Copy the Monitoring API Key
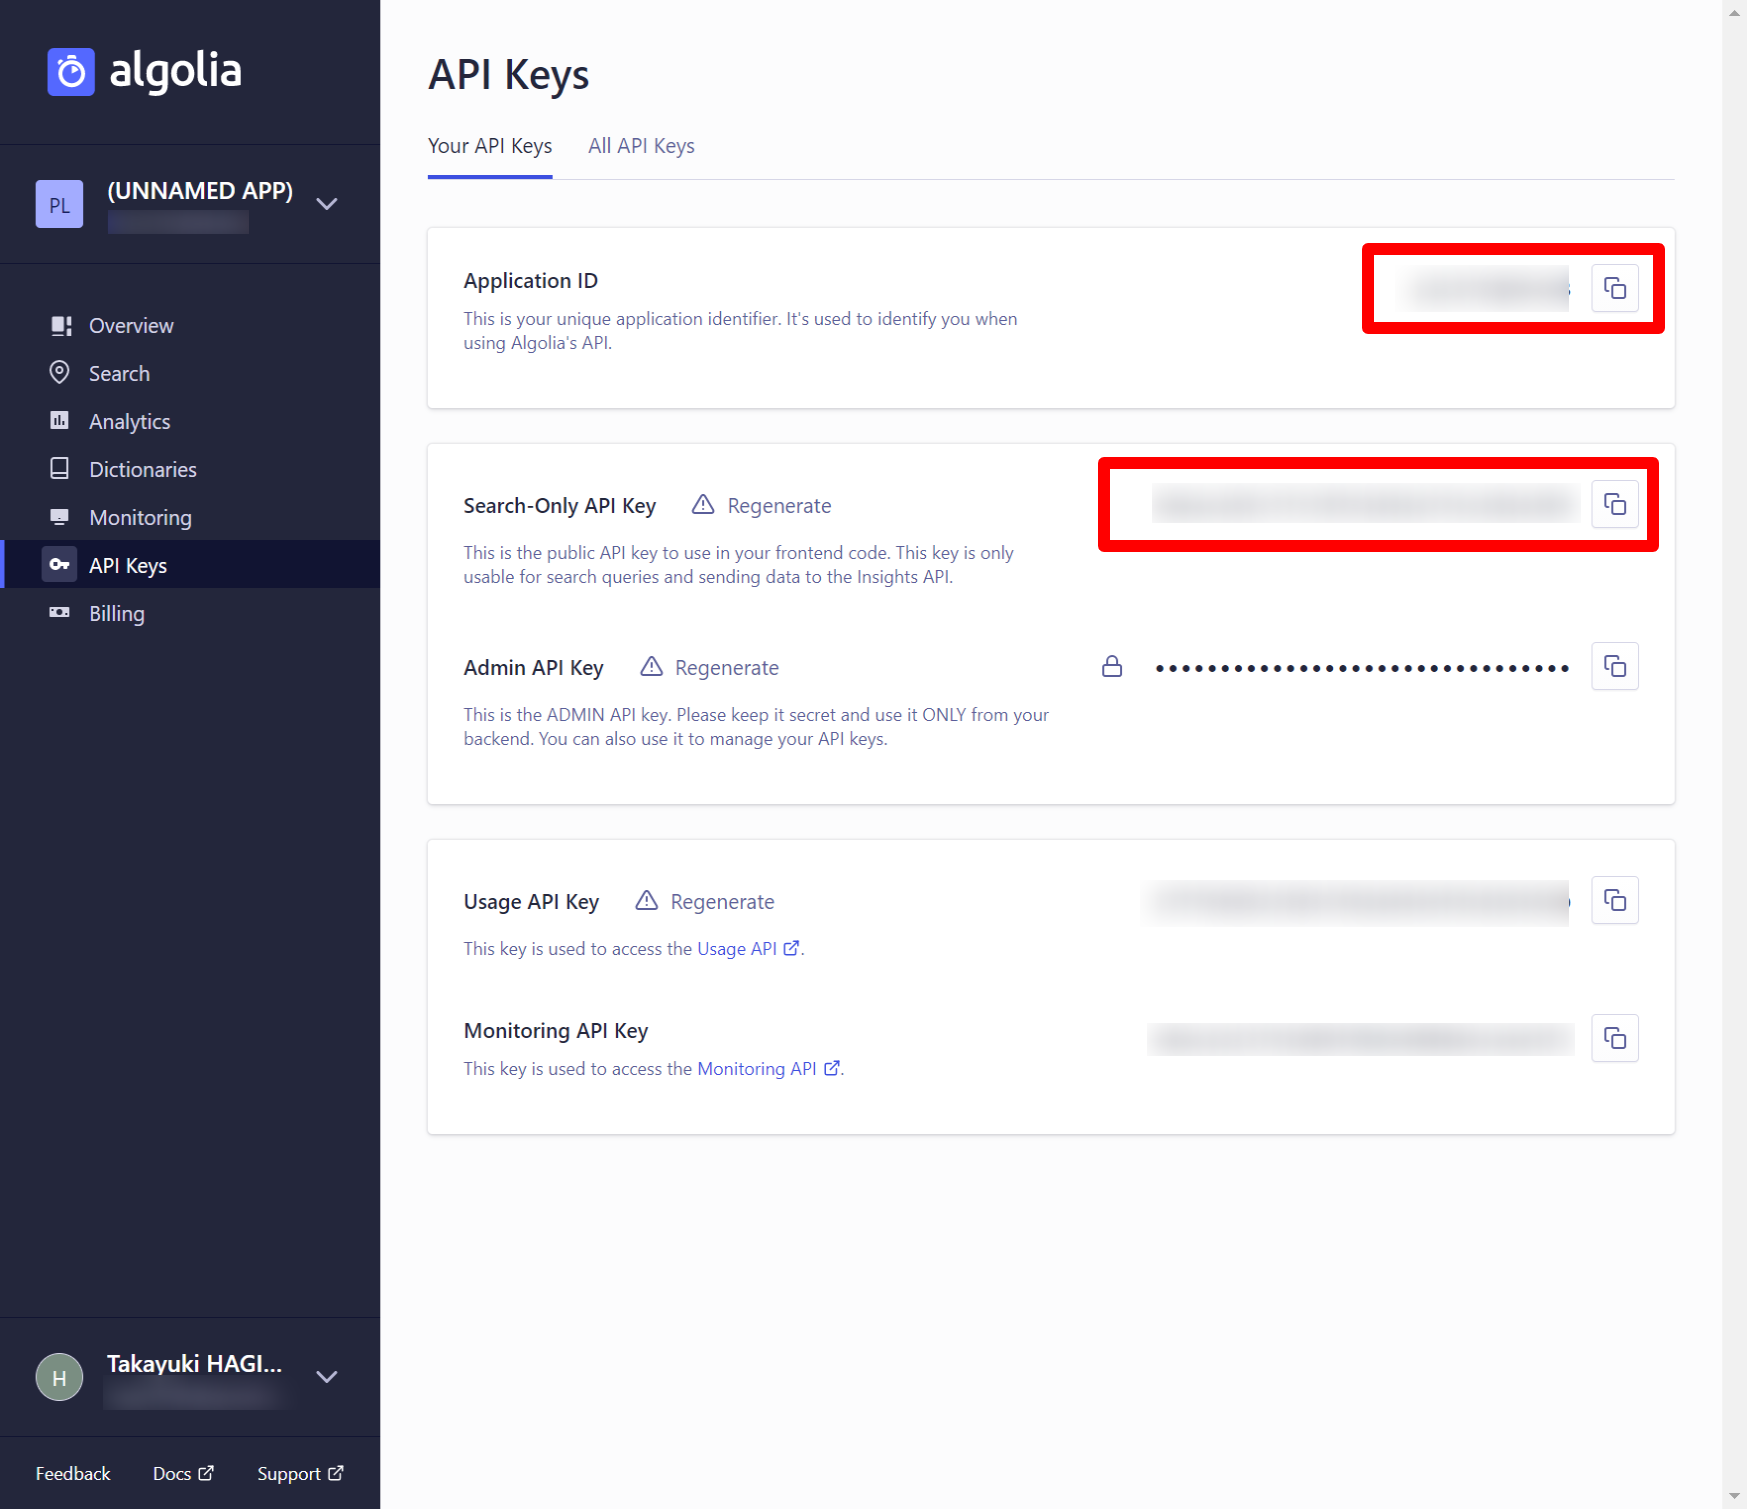 tap(1614, 1039)
